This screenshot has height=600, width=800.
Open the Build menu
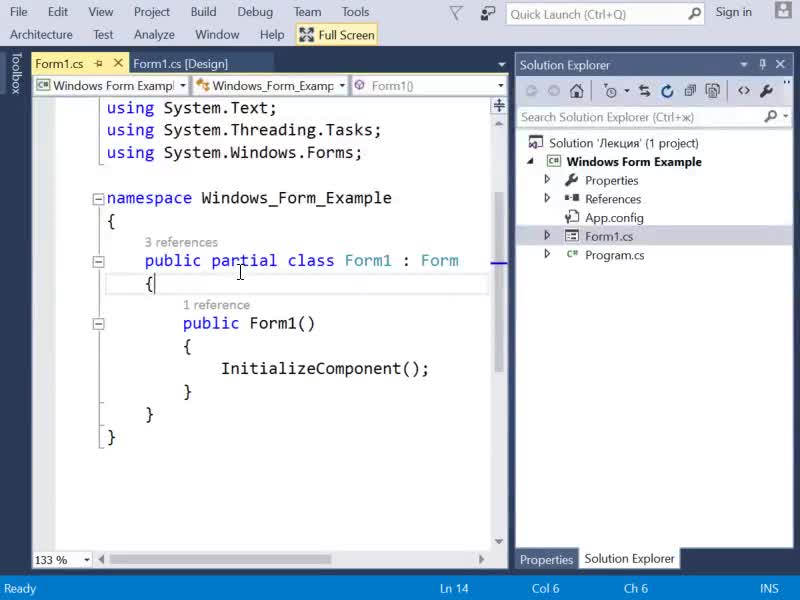204,12
